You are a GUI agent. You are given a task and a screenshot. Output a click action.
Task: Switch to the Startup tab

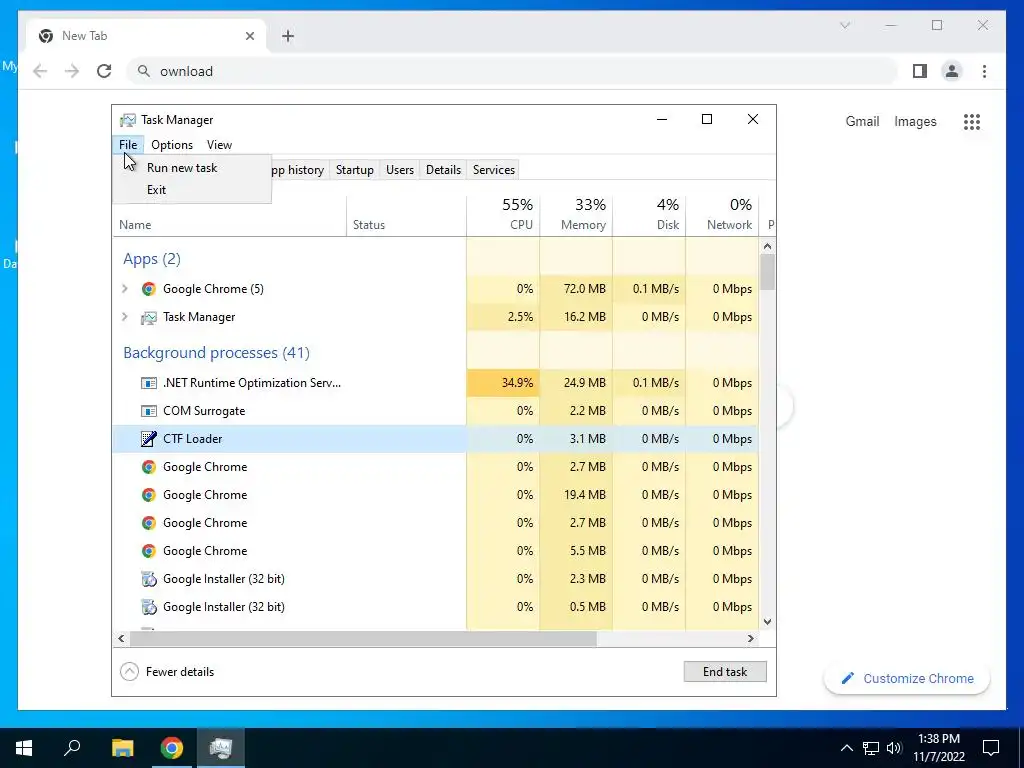(355, 170)
